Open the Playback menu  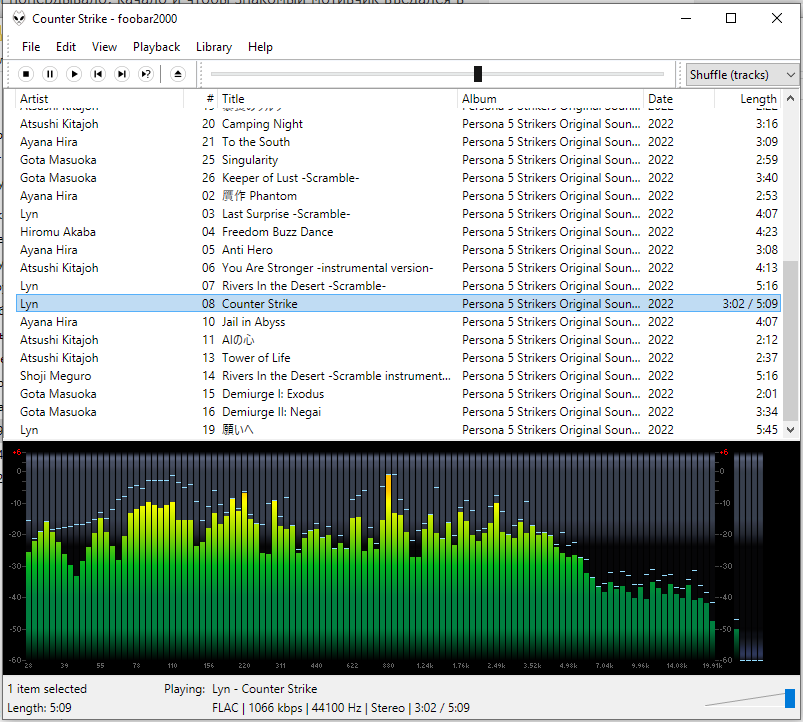pyautogui.click(x=156, y=47)
